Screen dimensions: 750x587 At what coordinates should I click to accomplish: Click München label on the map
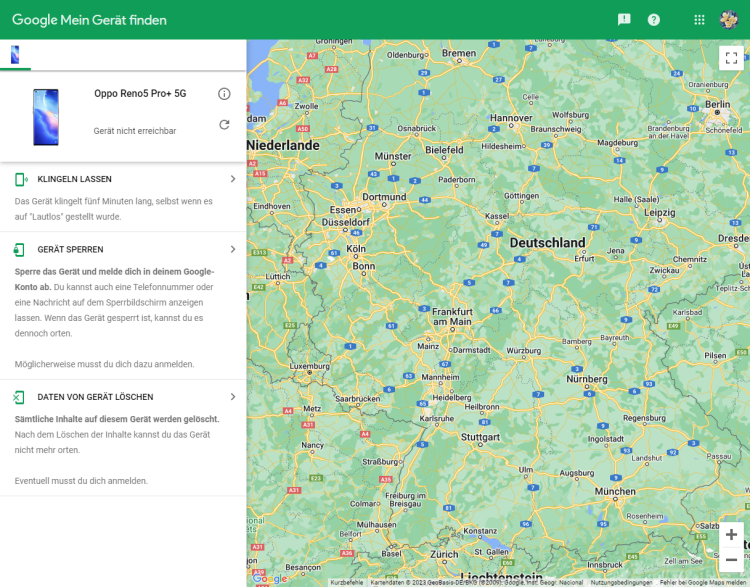pos(615,491)
